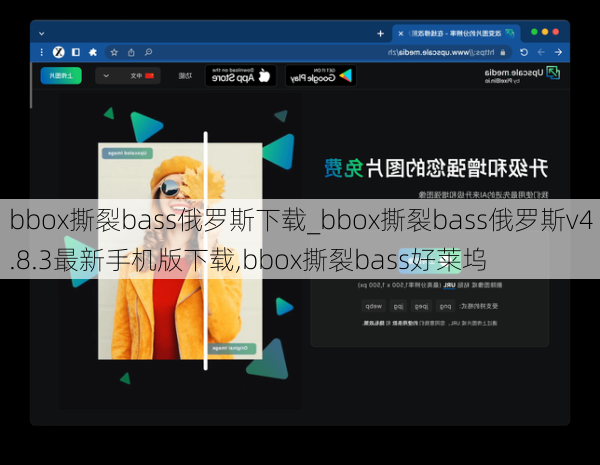Open the extensions puzzle-piece icon
The width and height of the screenshot is (600, 465).
click(x=93, y=52)
